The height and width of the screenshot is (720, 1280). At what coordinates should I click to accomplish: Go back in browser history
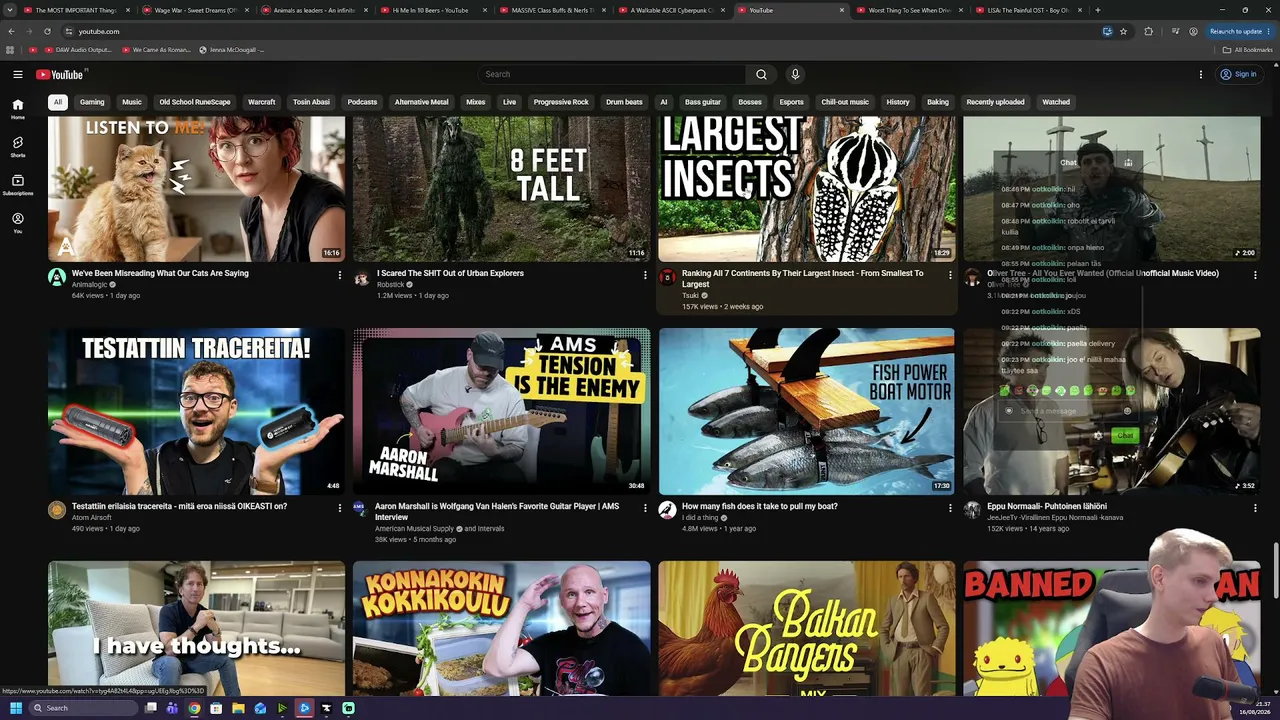click(x=11, y=31)
